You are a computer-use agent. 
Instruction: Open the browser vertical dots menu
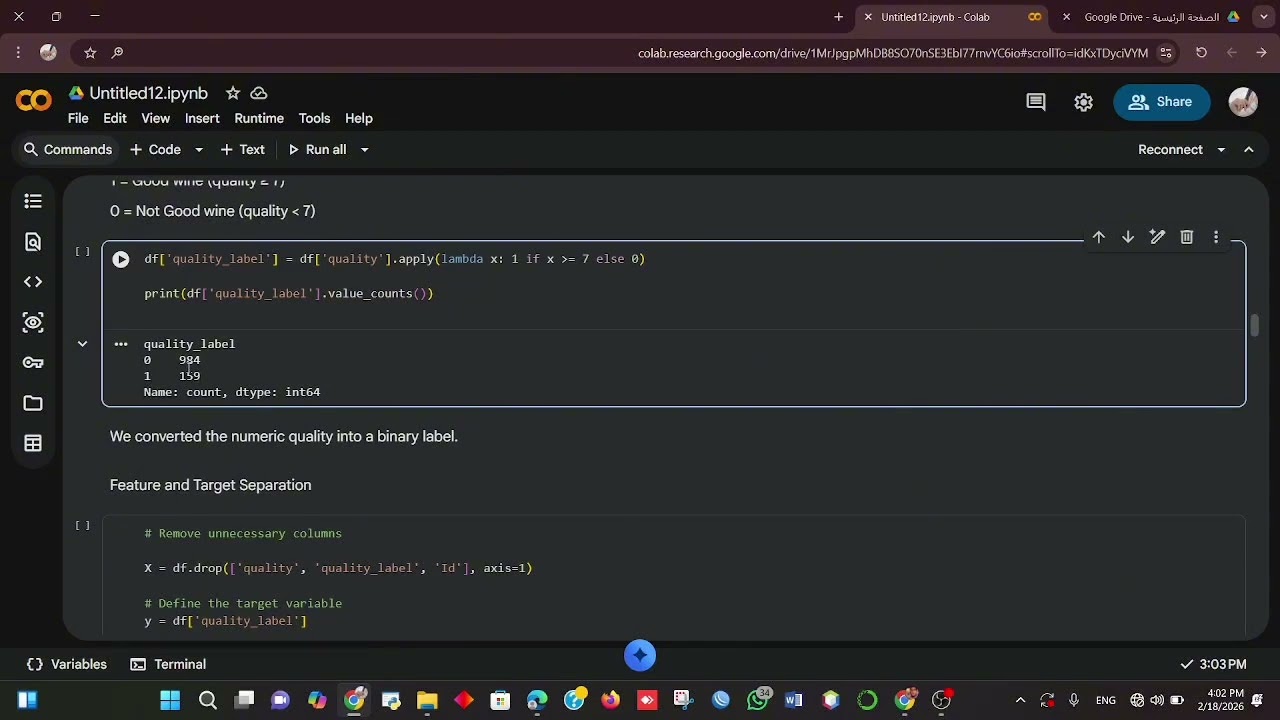tap(19, 53)
